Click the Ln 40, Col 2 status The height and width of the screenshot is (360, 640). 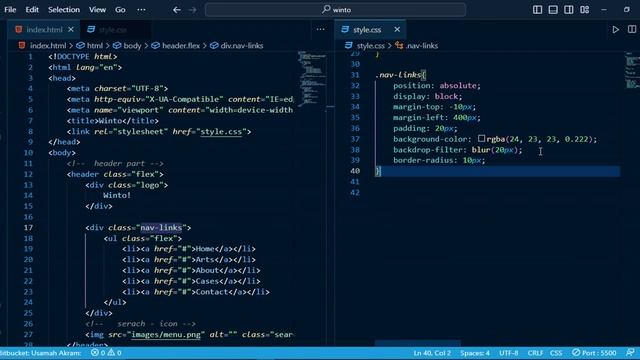click(x=432, y=353)
